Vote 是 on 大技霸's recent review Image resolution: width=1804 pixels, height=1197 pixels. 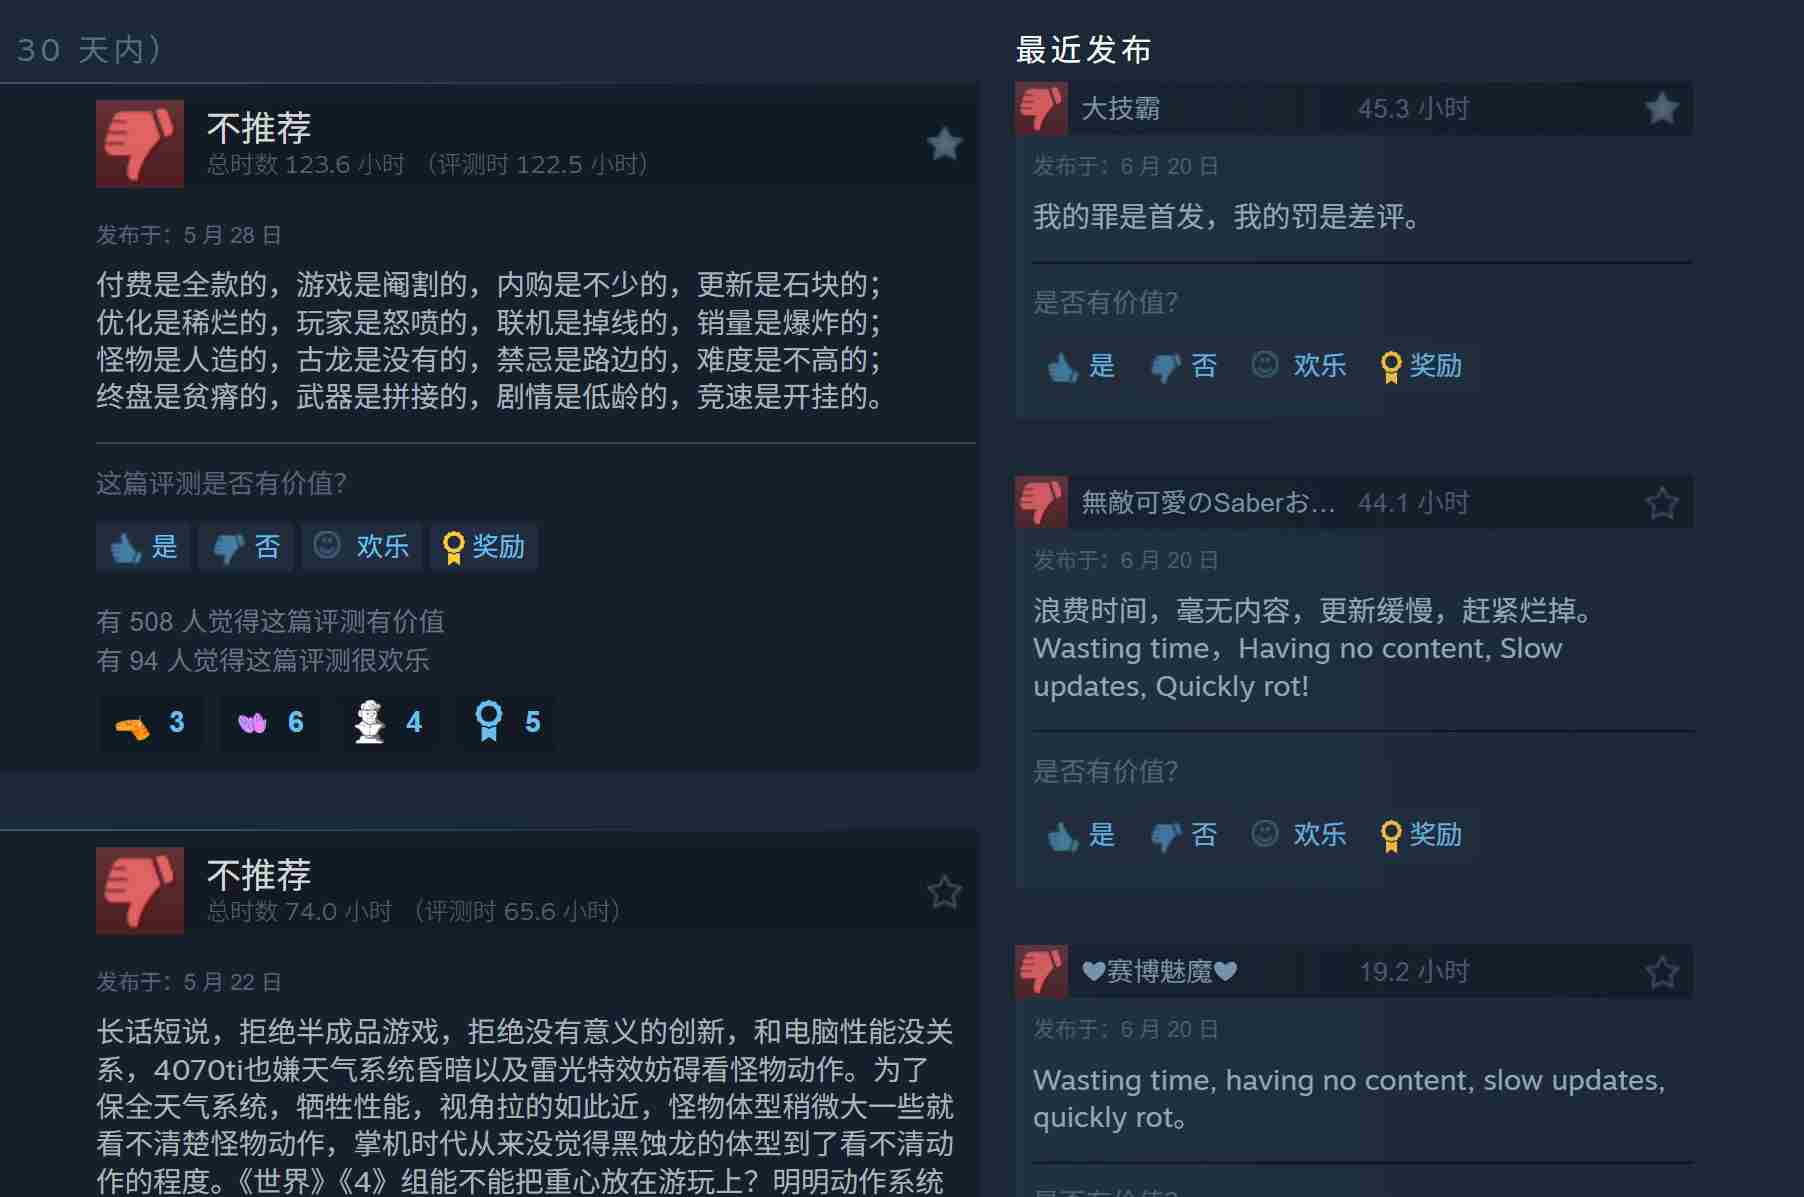coord(1081,366)
